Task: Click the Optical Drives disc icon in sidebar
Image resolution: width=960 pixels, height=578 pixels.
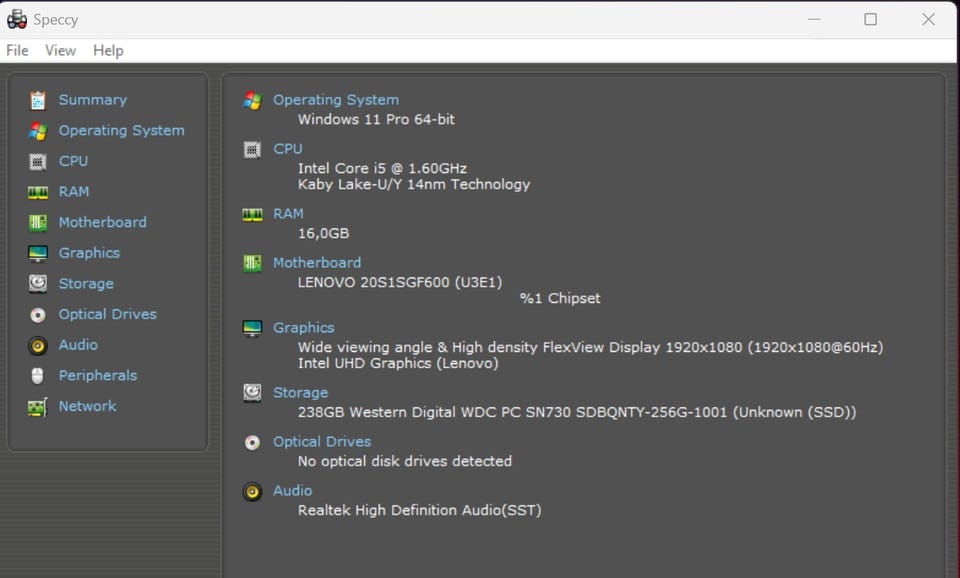Action: [x=37, y=315]
